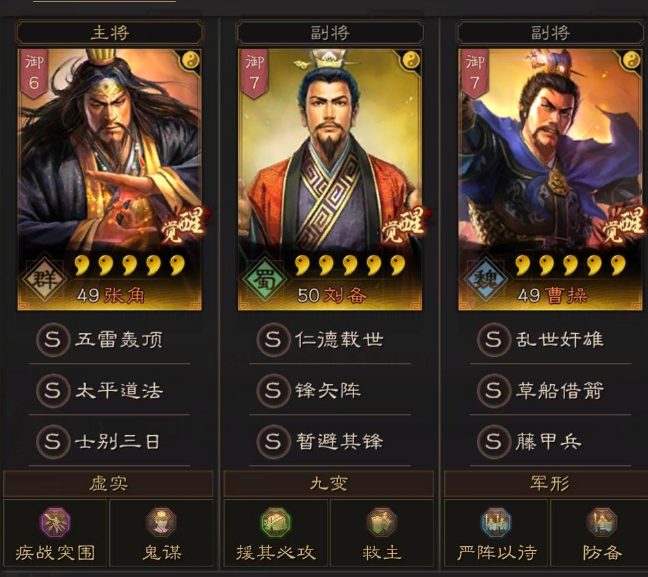Click the 蜀 faction badge on 刘备

coord(264,279)
